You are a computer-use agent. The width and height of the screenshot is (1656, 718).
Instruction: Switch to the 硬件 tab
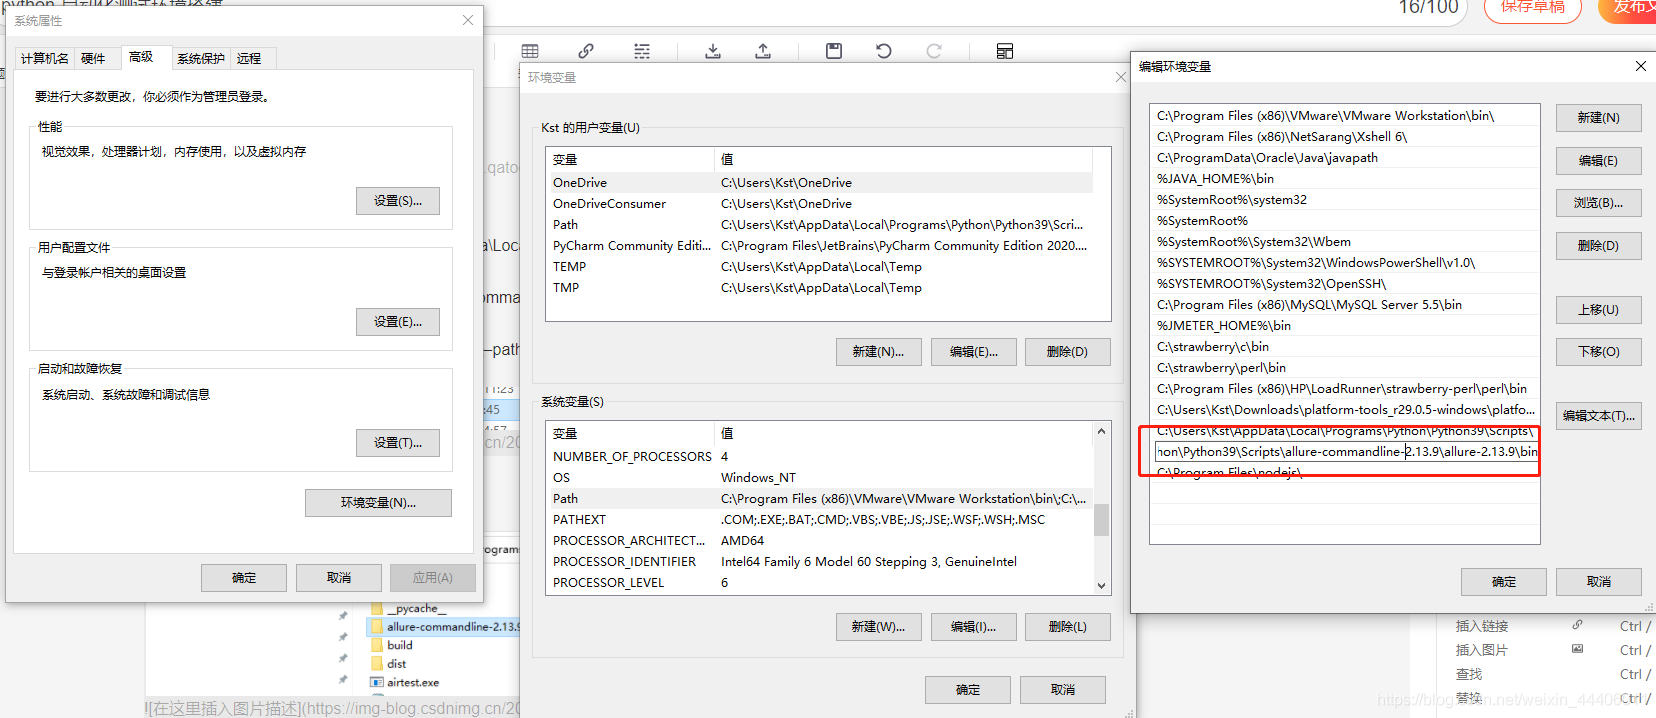coord(93,58)
